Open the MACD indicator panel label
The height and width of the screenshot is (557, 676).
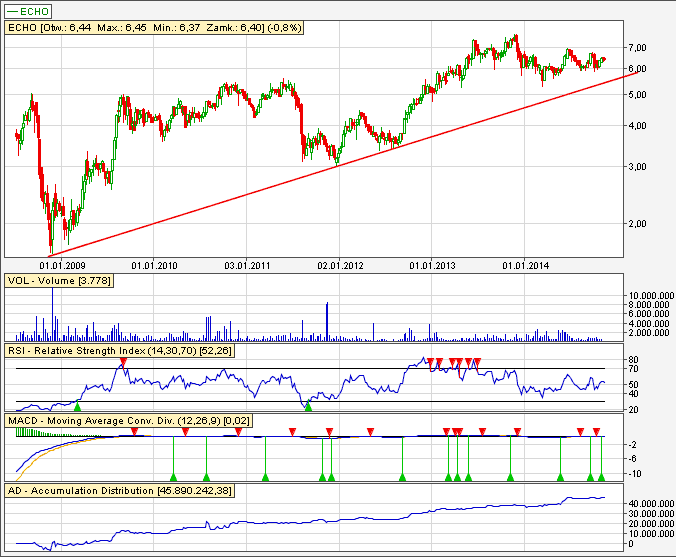119,423
